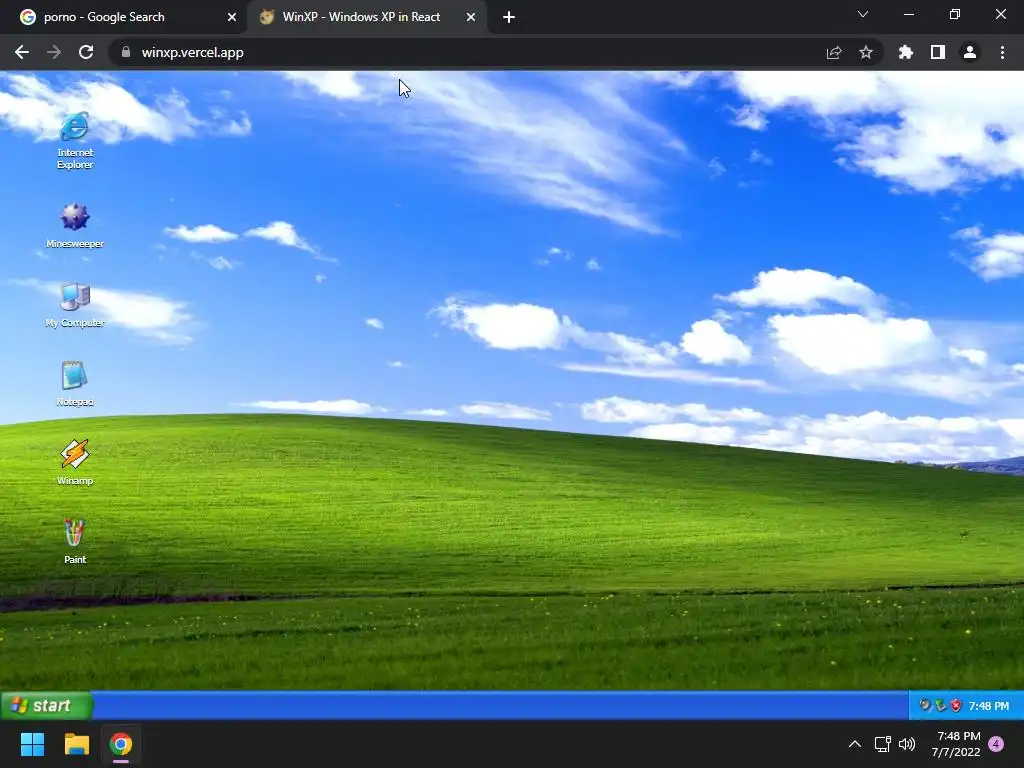The width and height of the screenshot is (1024, 768).
Task: Open network settings from the tray icon
Action: click(882, 744)
